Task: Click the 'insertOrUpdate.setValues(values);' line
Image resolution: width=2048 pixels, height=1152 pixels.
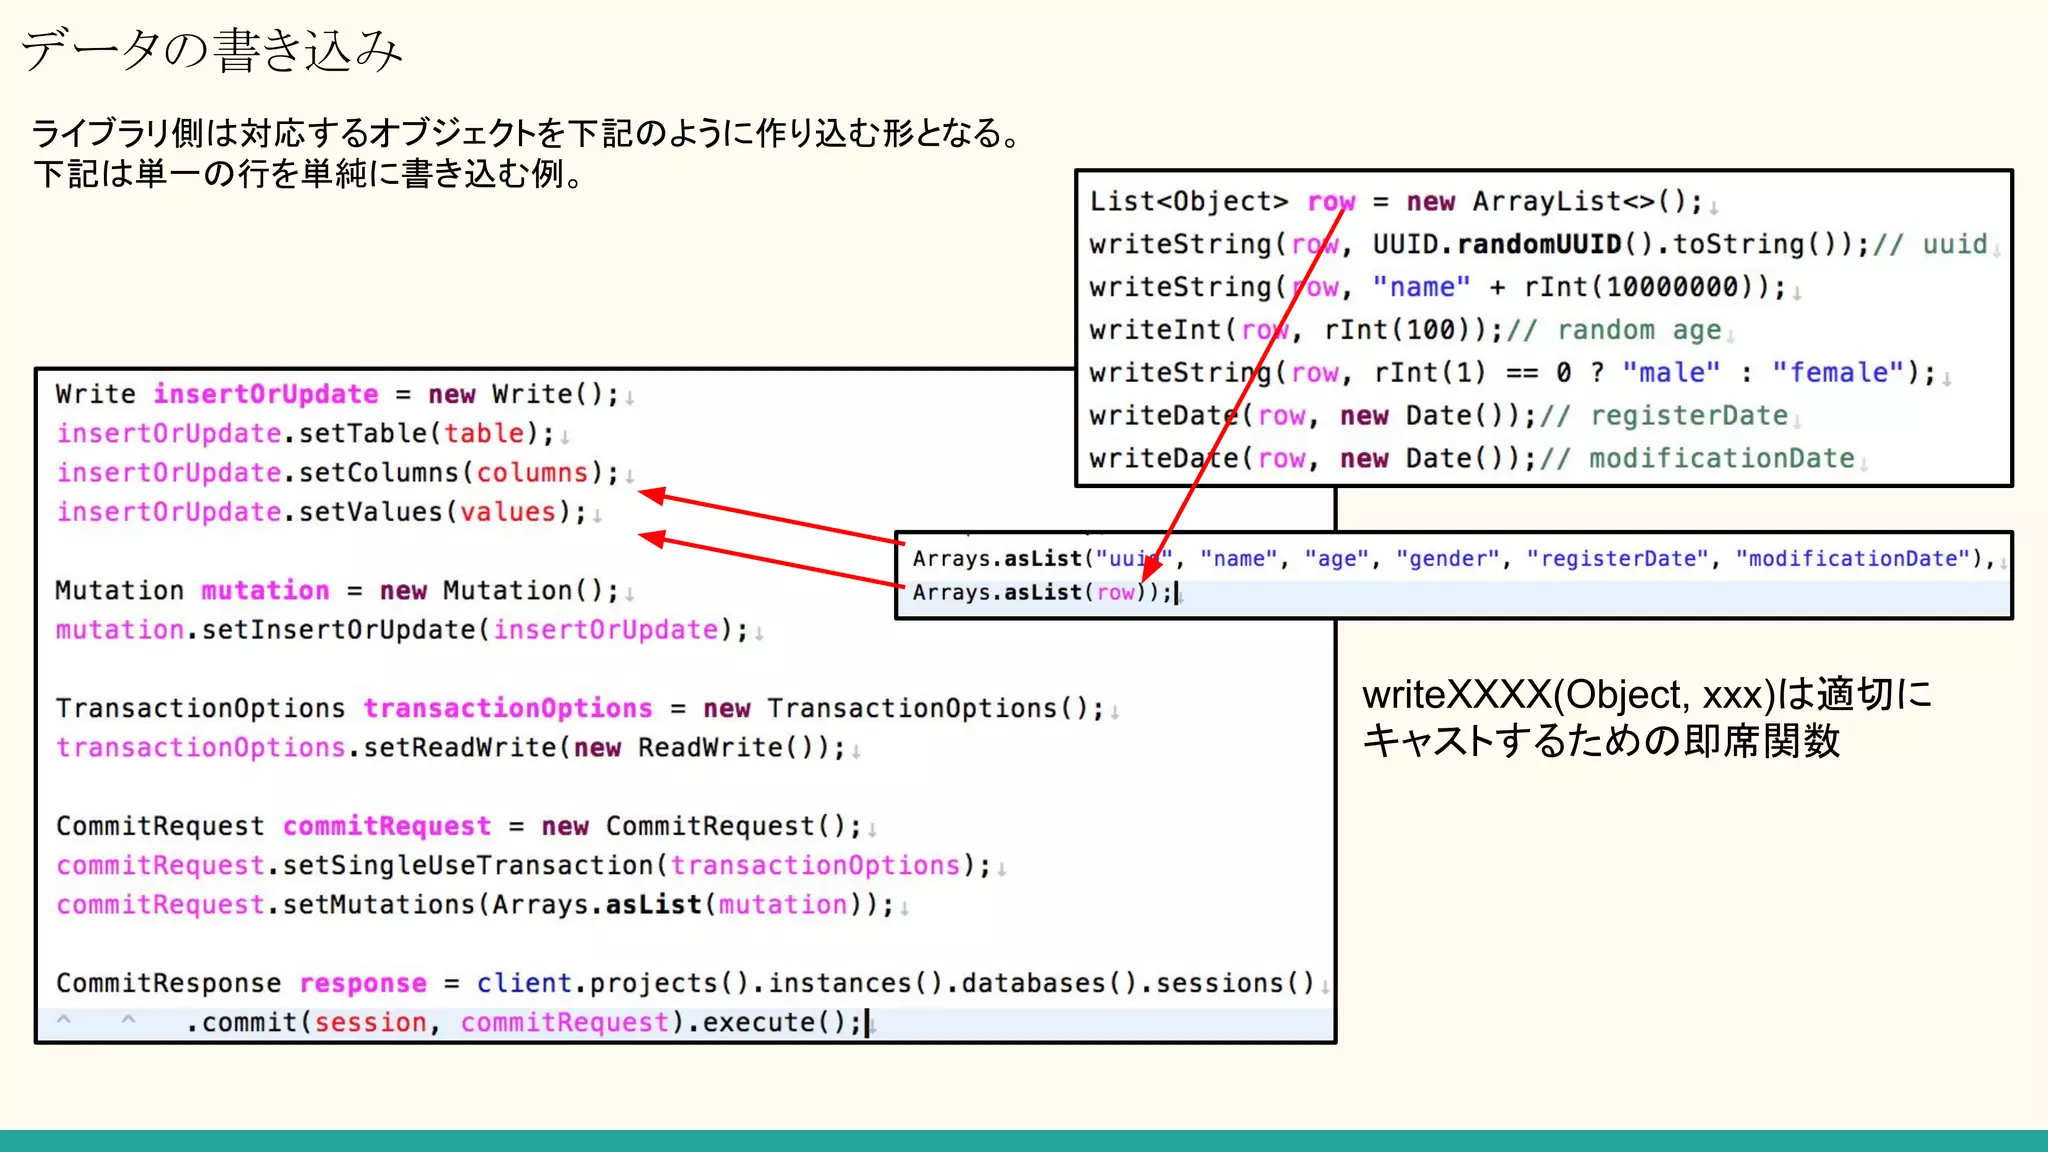Action: (x=322, y=511)
